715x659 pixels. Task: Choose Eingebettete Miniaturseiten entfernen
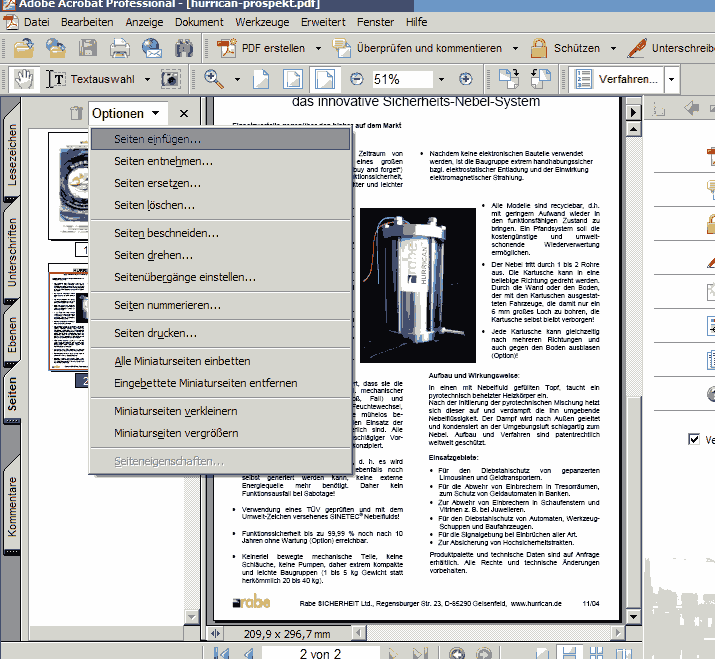(220, 383)
